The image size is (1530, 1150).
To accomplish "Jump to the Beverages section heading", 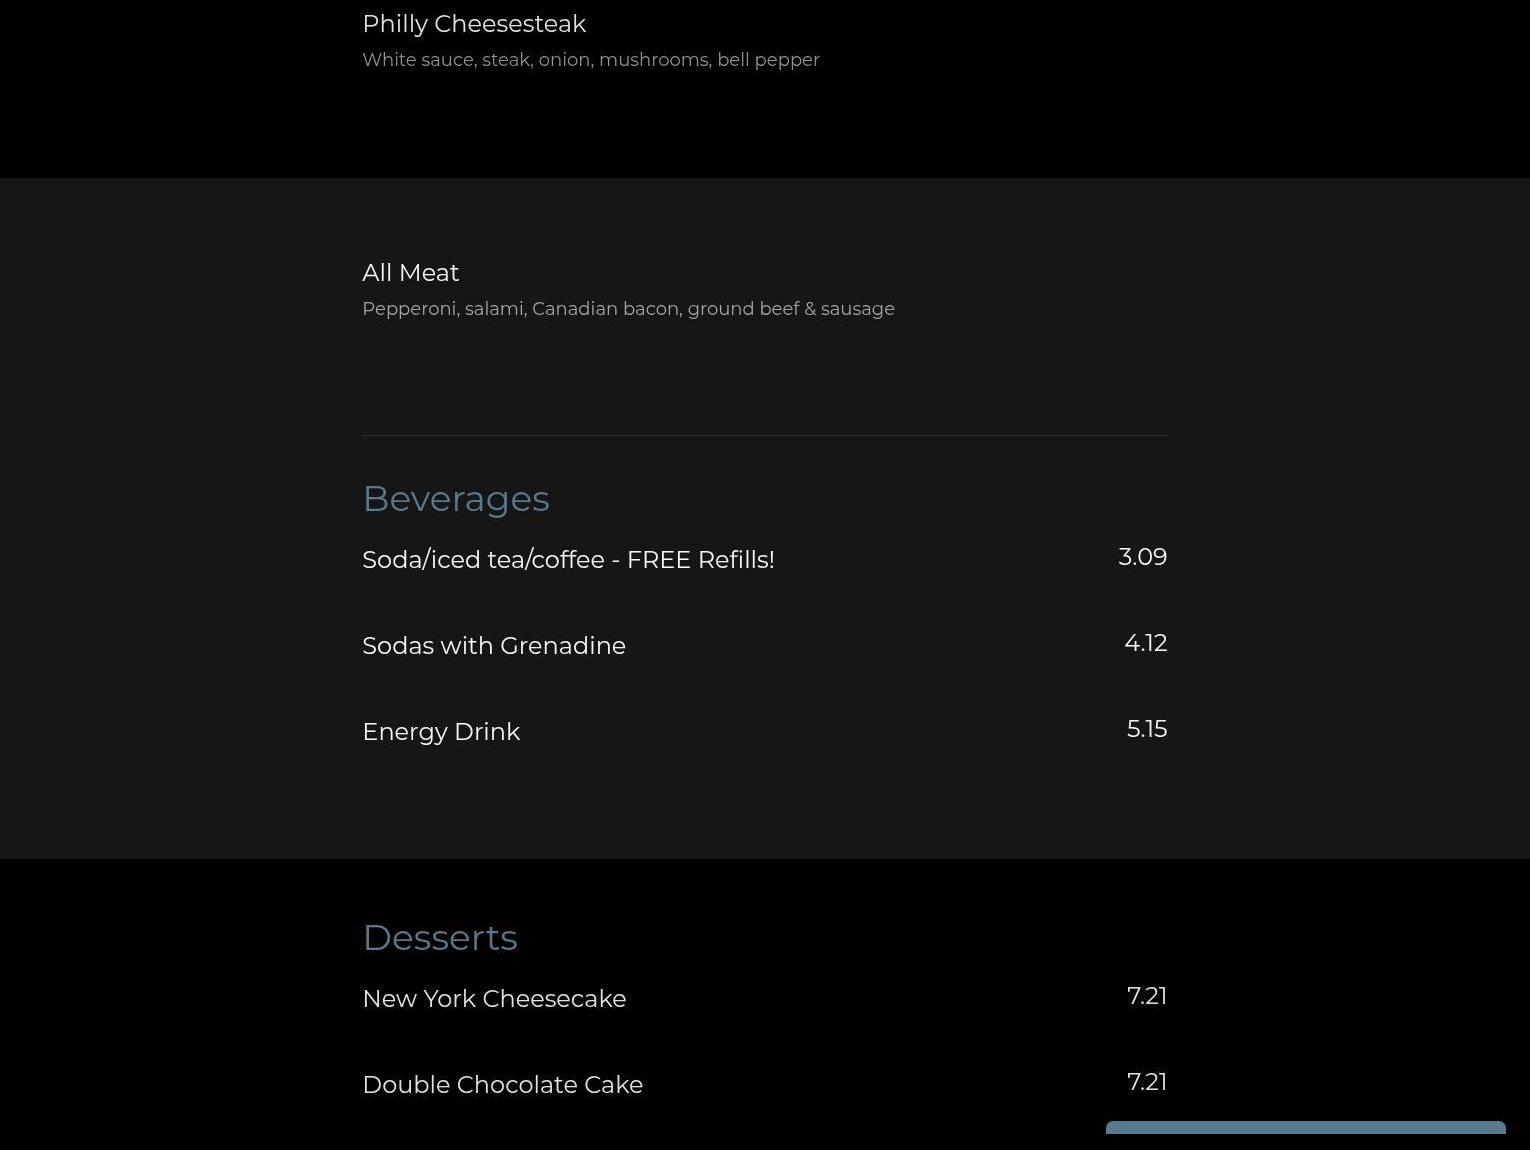I will (455, 499).
